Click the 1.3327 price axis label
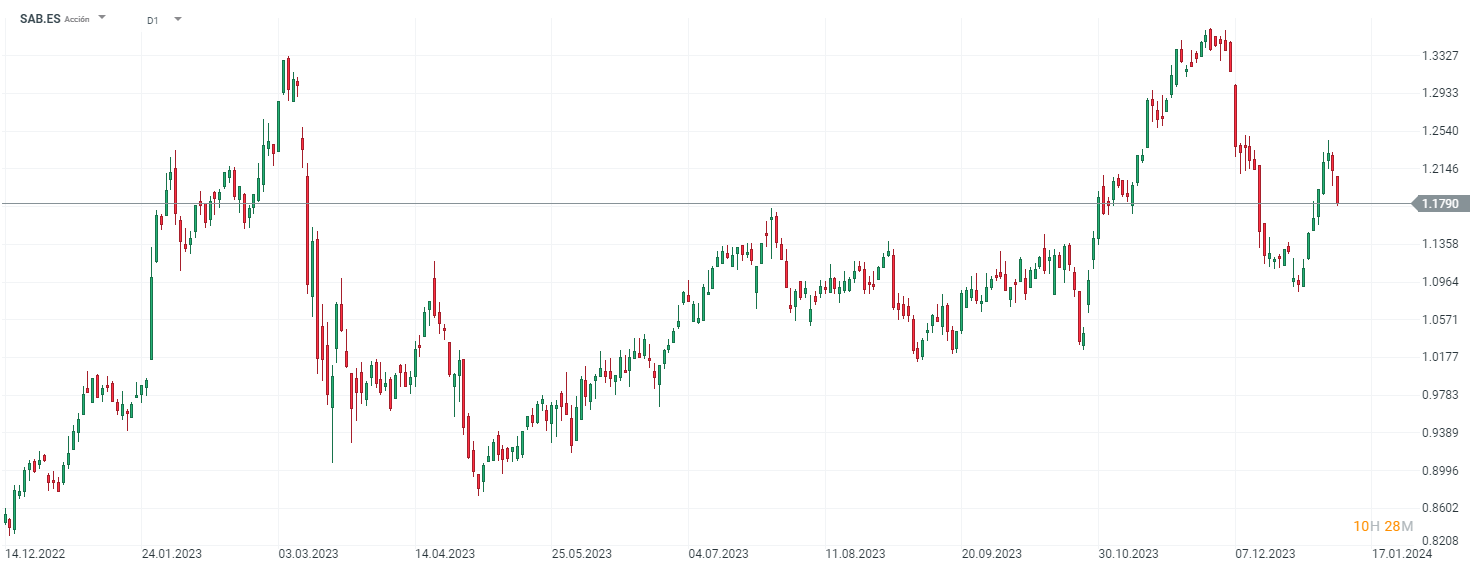1482x571 pixels. [x=1440, y=55]
